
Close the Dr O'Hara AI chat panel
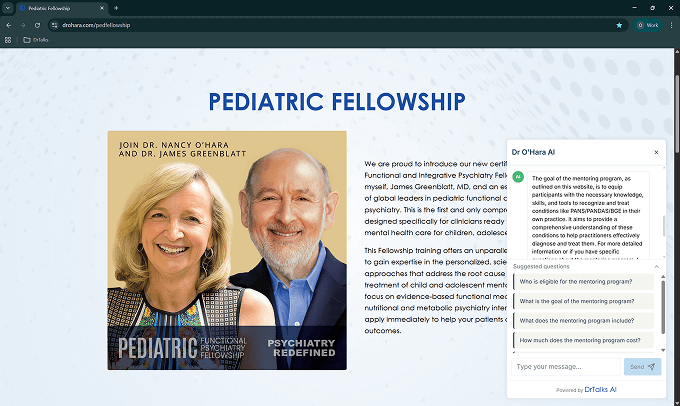point(656,152)
